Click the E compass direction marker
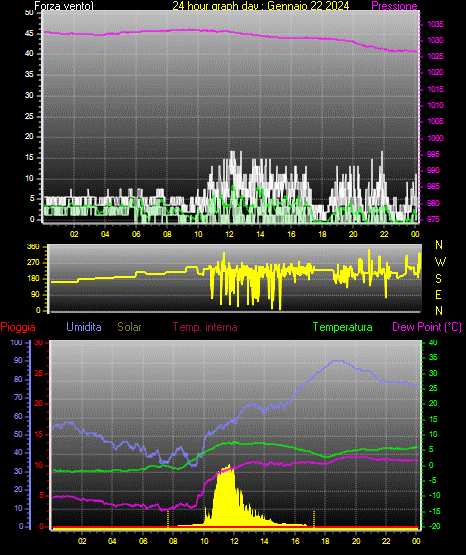Screen dimensions: 466x555 [x=438, y=294]
